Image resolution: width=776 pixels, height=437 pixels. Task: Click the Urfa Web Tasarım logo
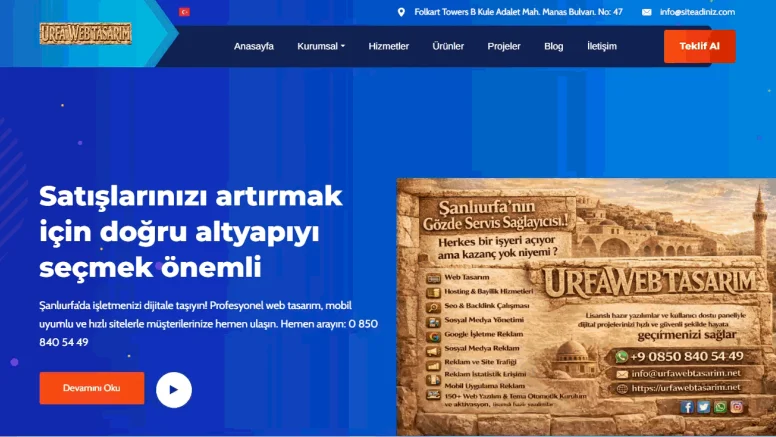86,34
